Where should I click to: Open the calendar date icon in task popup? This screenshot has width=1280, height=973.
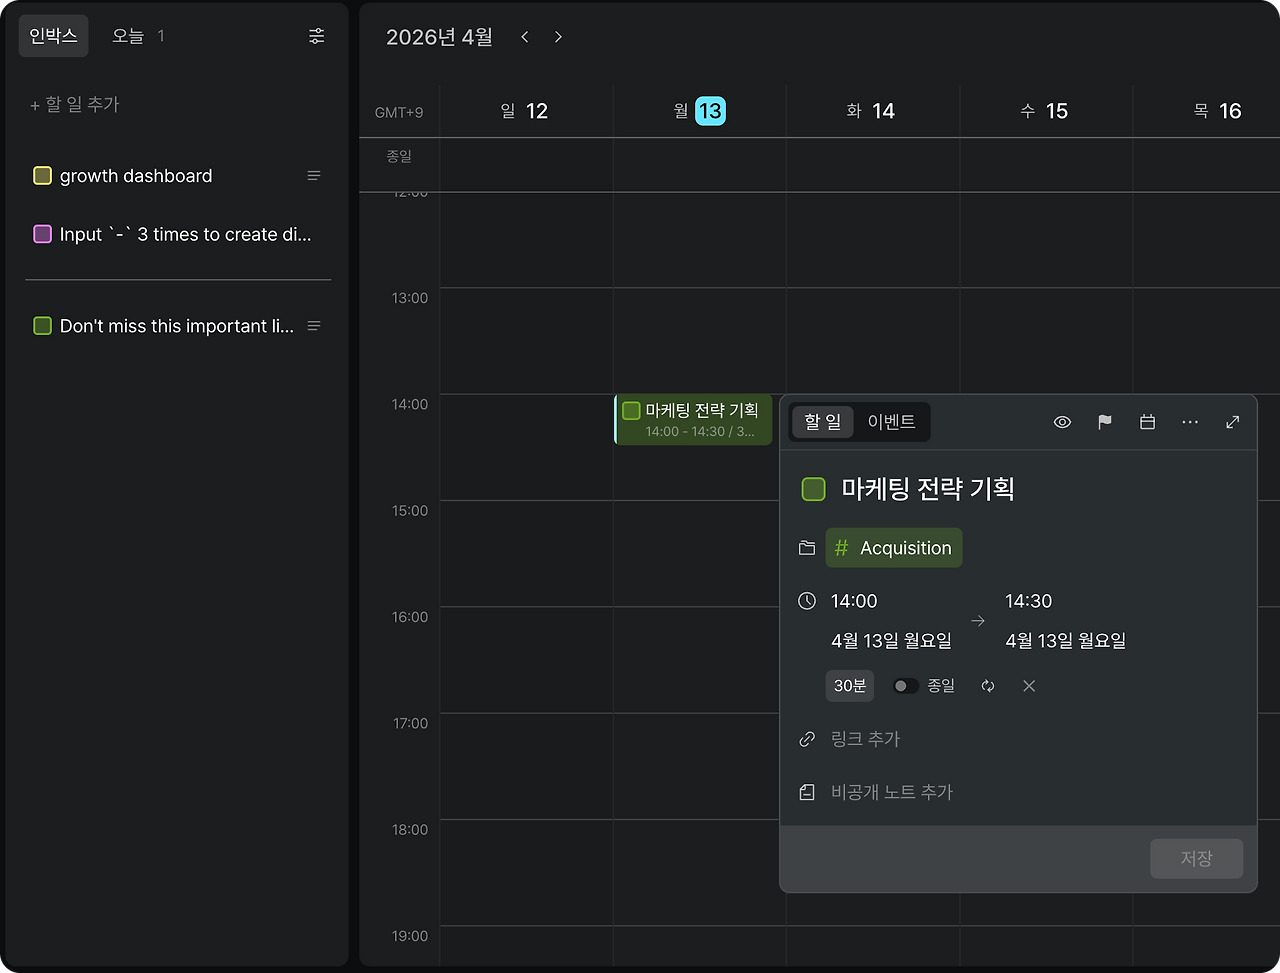click(1147, 422)
